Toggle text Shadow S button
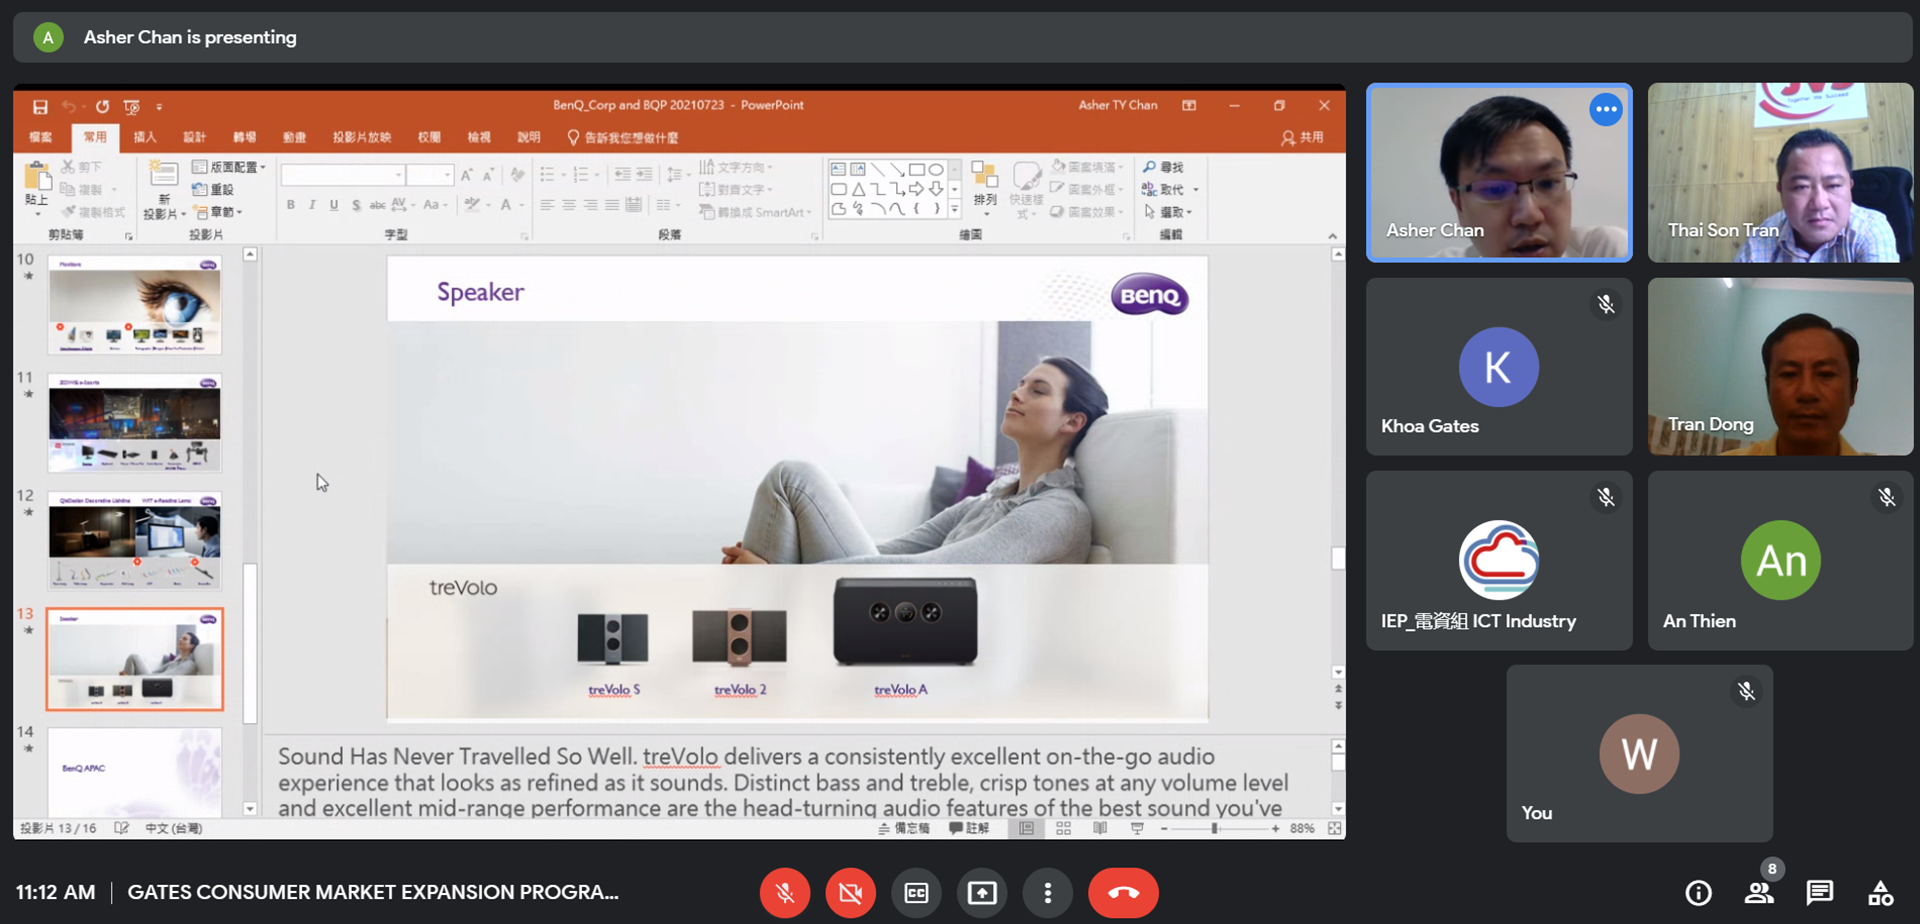 (356, 205)
